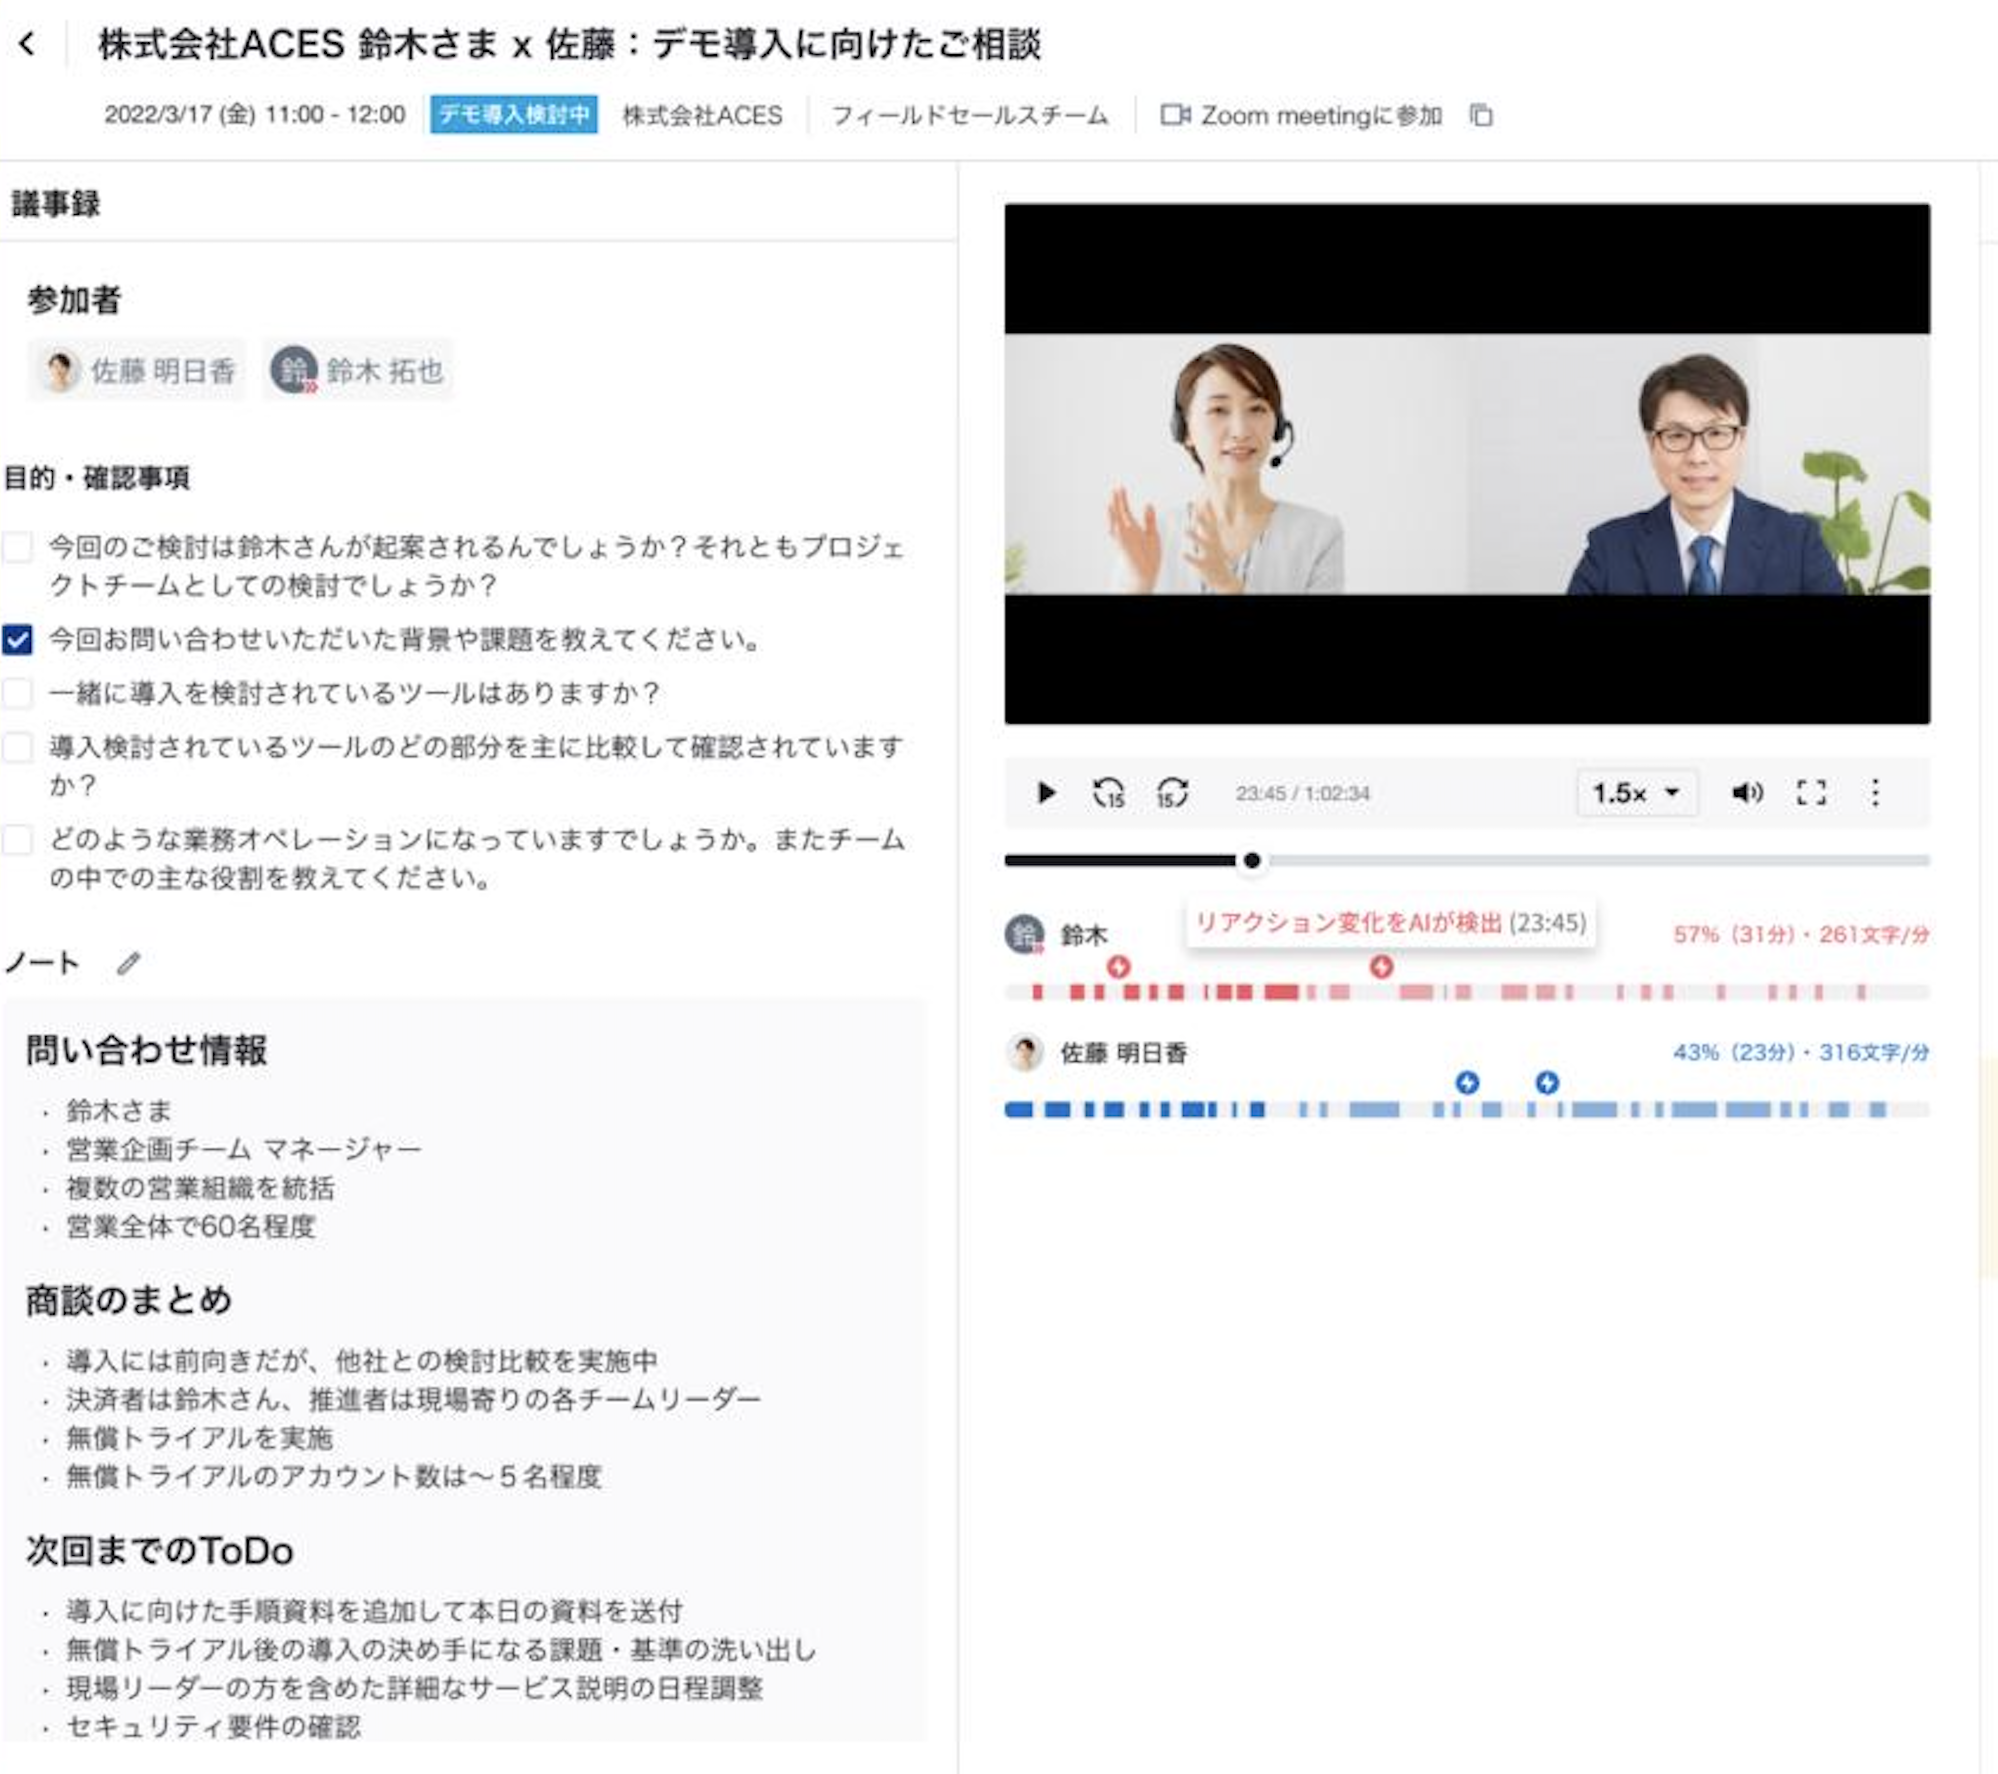Join the Zoom meeting
The image size is (1998, 1774).
tap(1320, 115)
